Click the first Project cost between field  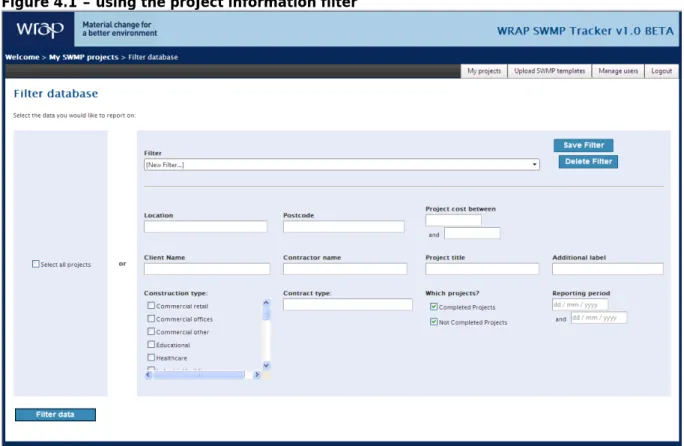coord(453,220)
